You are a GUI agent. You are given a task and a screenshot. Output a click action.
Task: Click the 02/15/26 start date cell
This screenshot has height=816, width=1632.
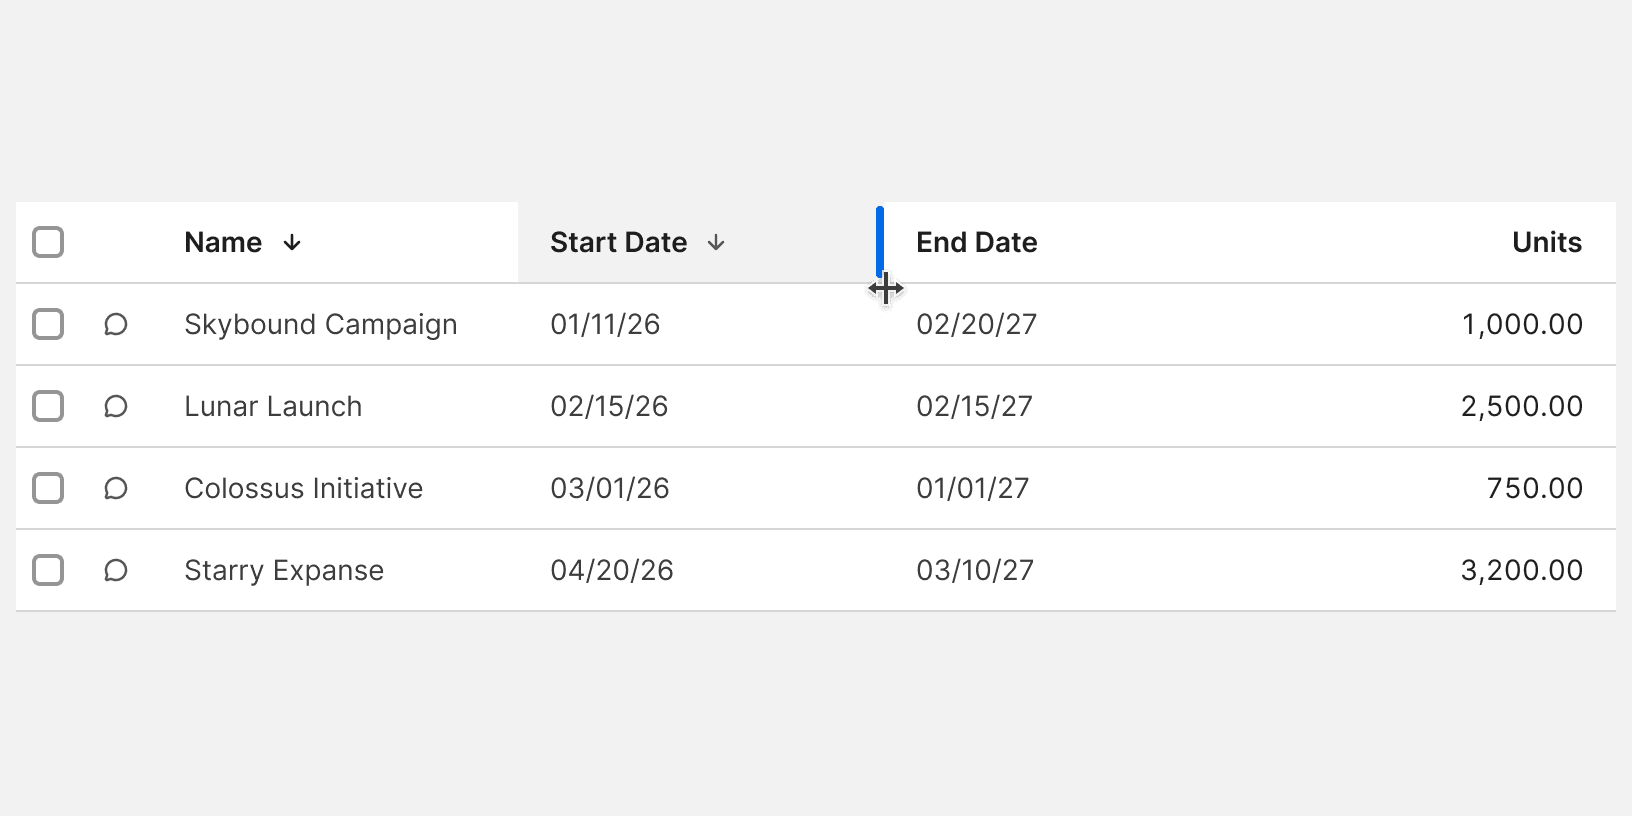(x=609, y=407)
